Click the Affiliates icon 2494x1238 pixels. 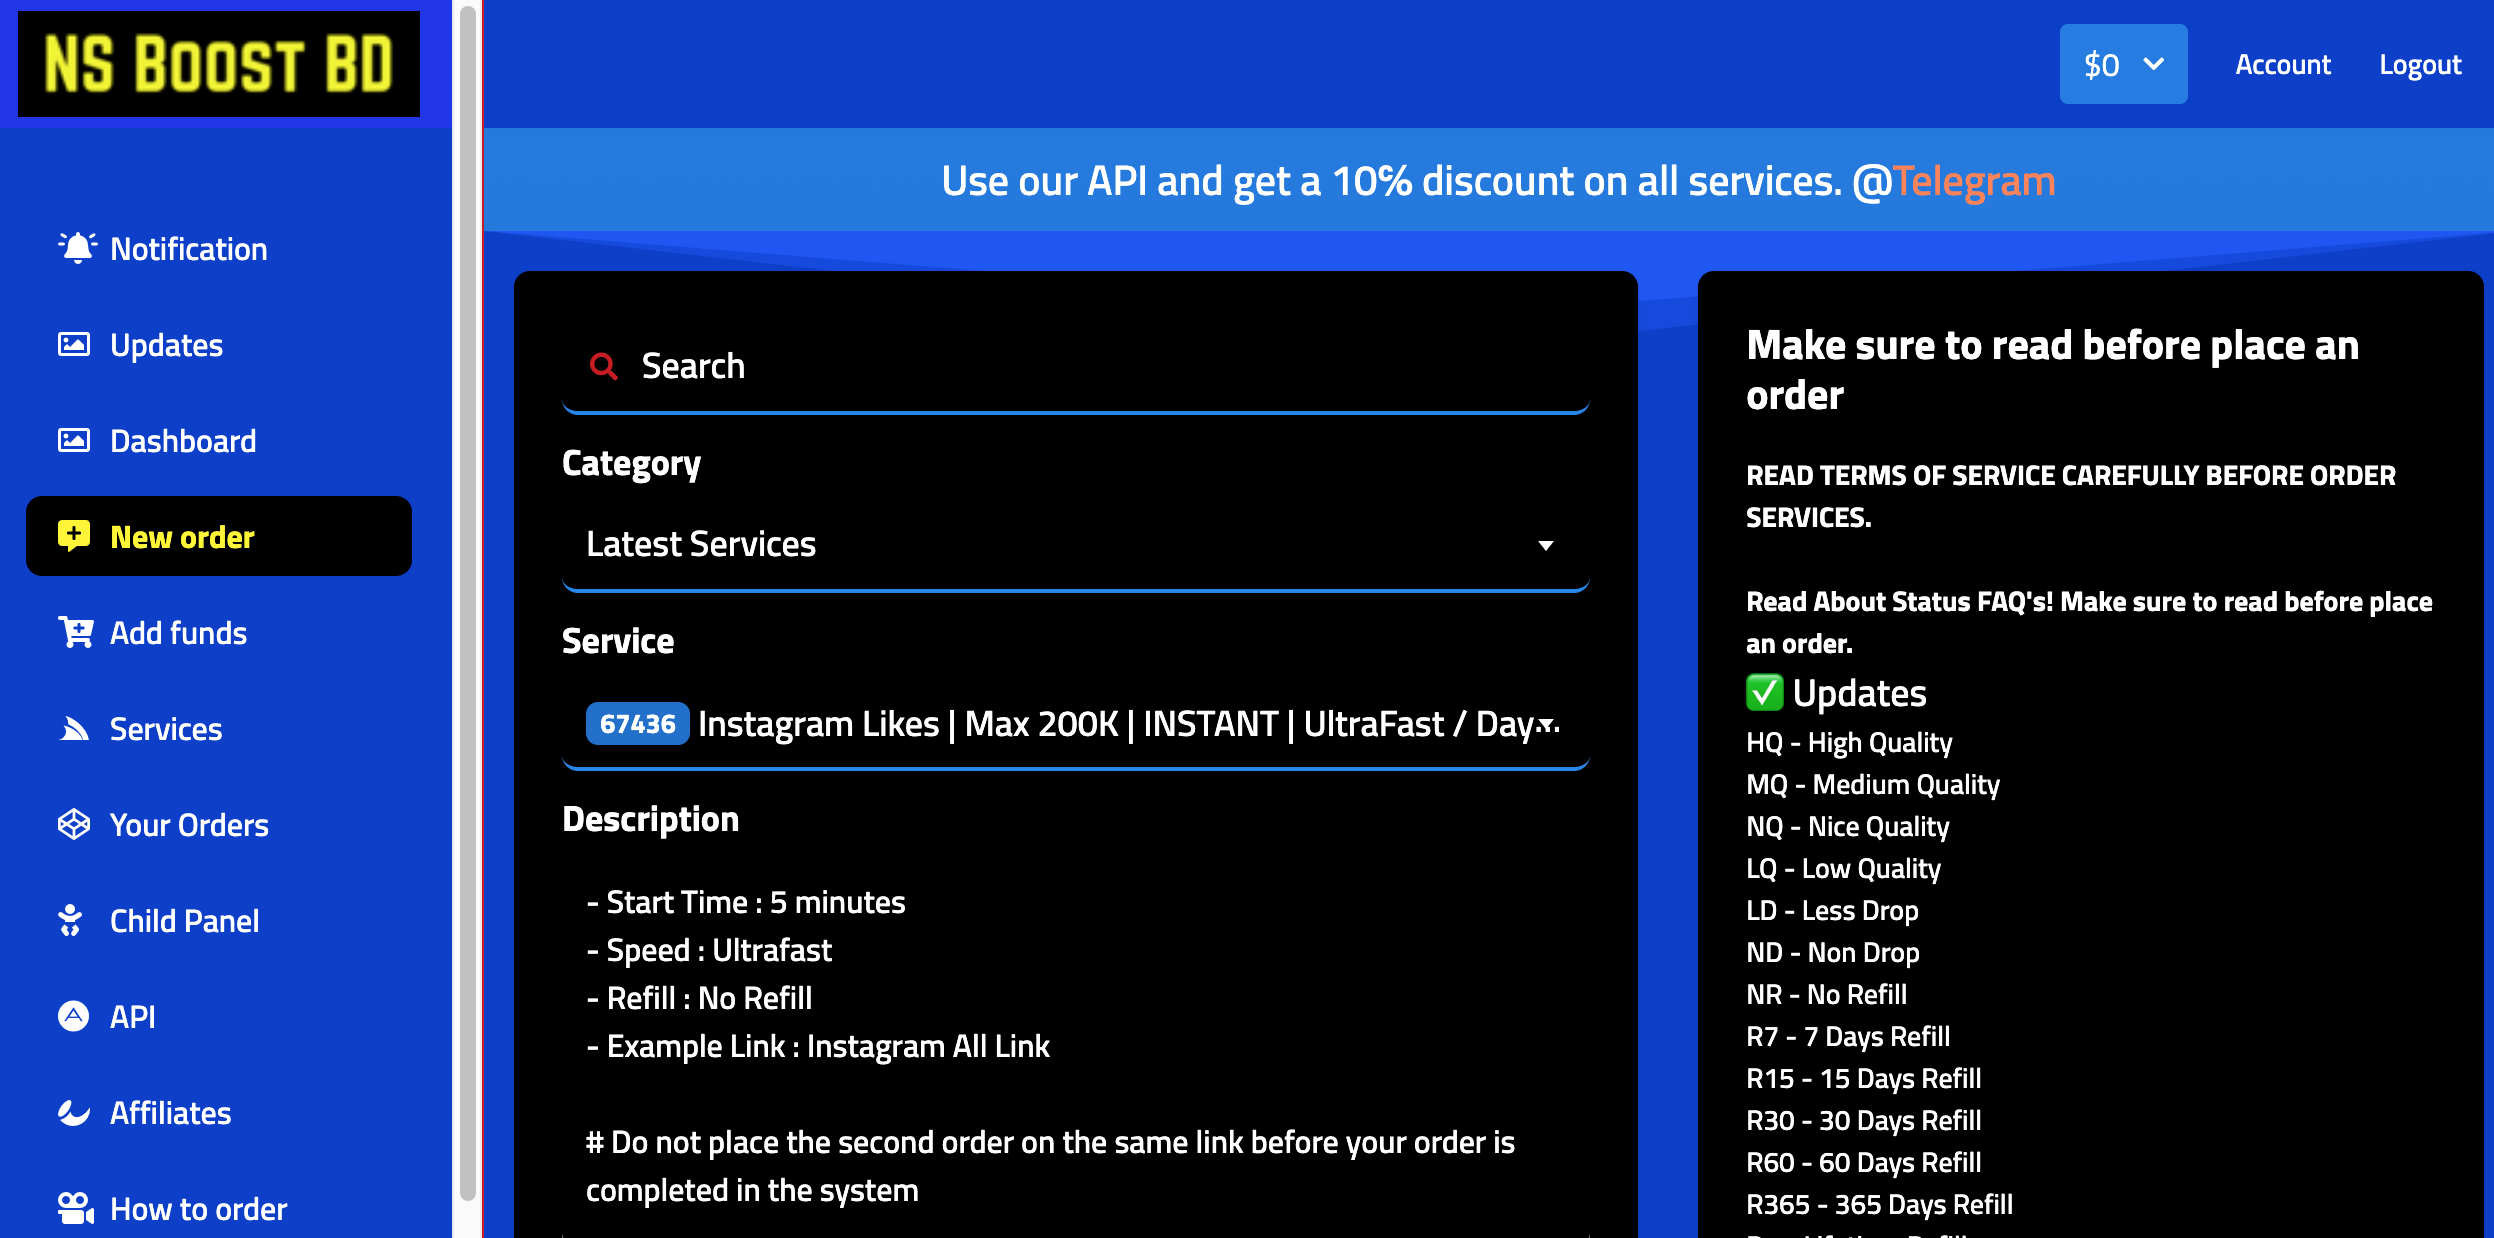73,1111
